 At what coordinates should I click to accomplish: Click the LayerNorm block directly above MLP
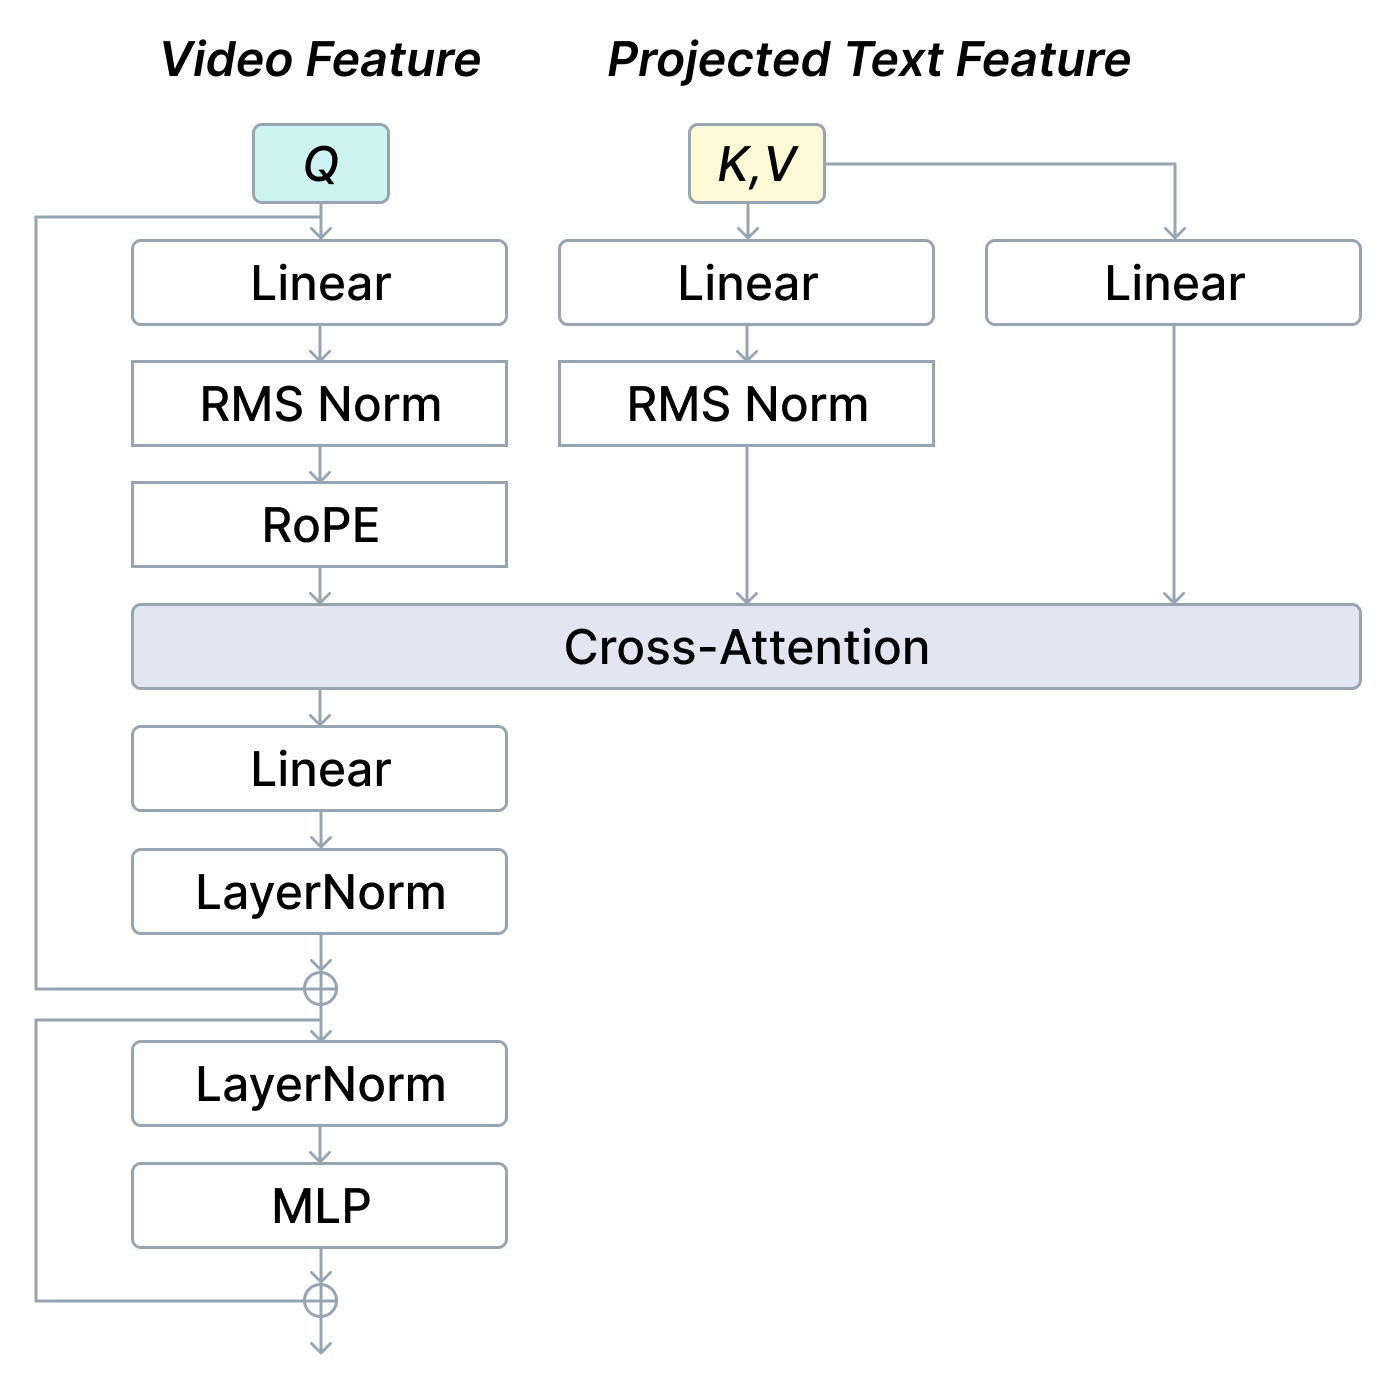320,1084
